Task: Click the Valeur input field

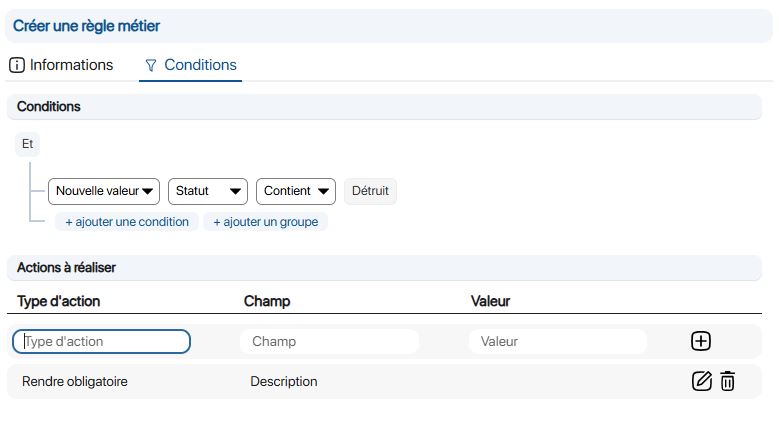Action: [557, 341]
